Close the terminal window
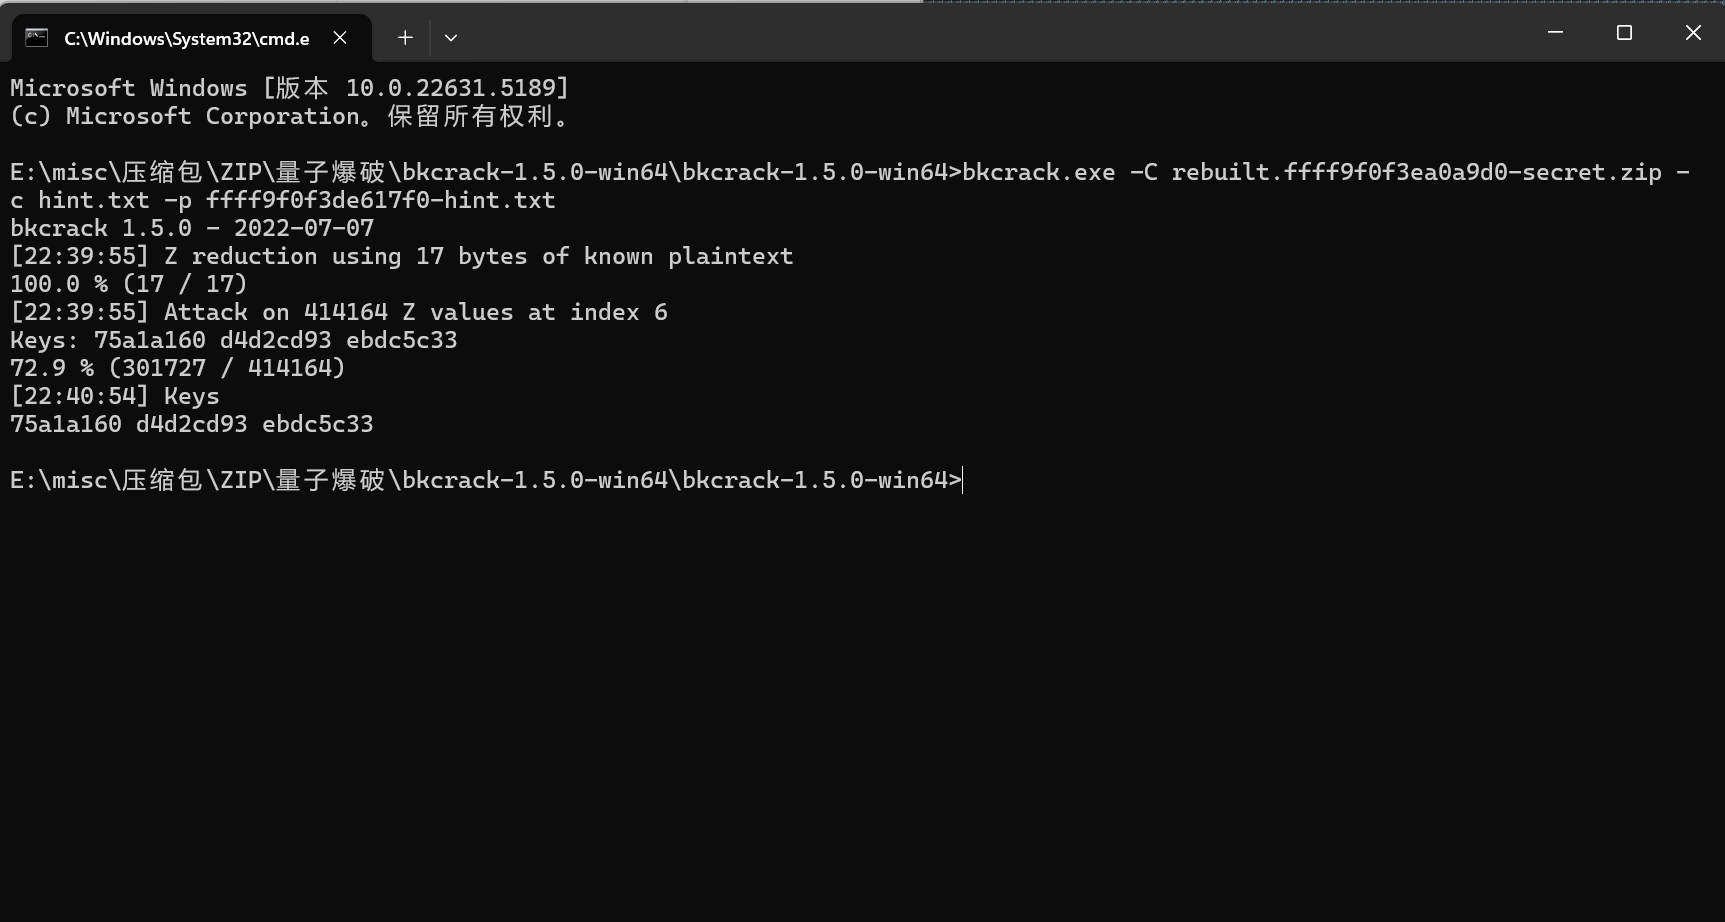 coord(1693,33)
